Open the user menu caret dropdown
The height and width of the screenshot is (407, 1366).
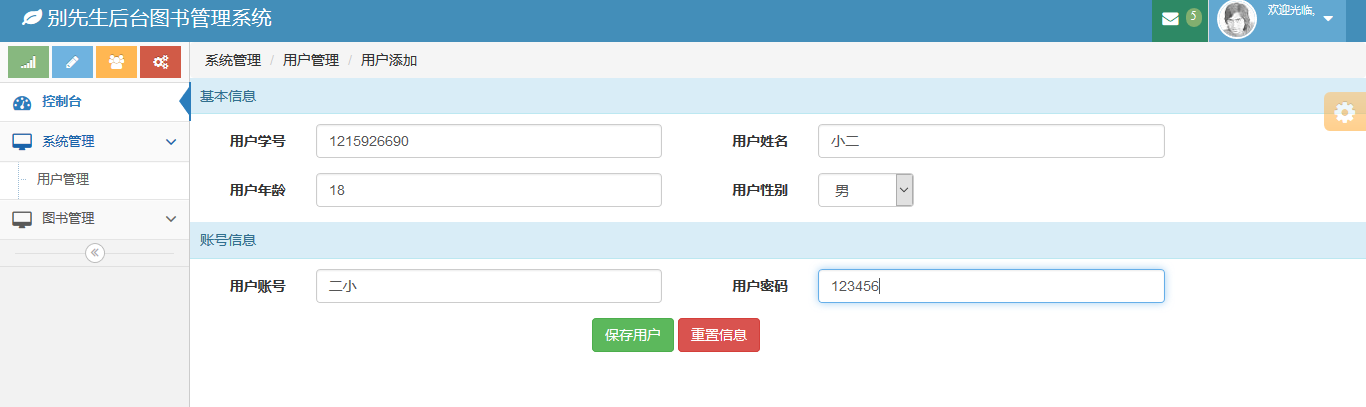tap(1328, 19)
